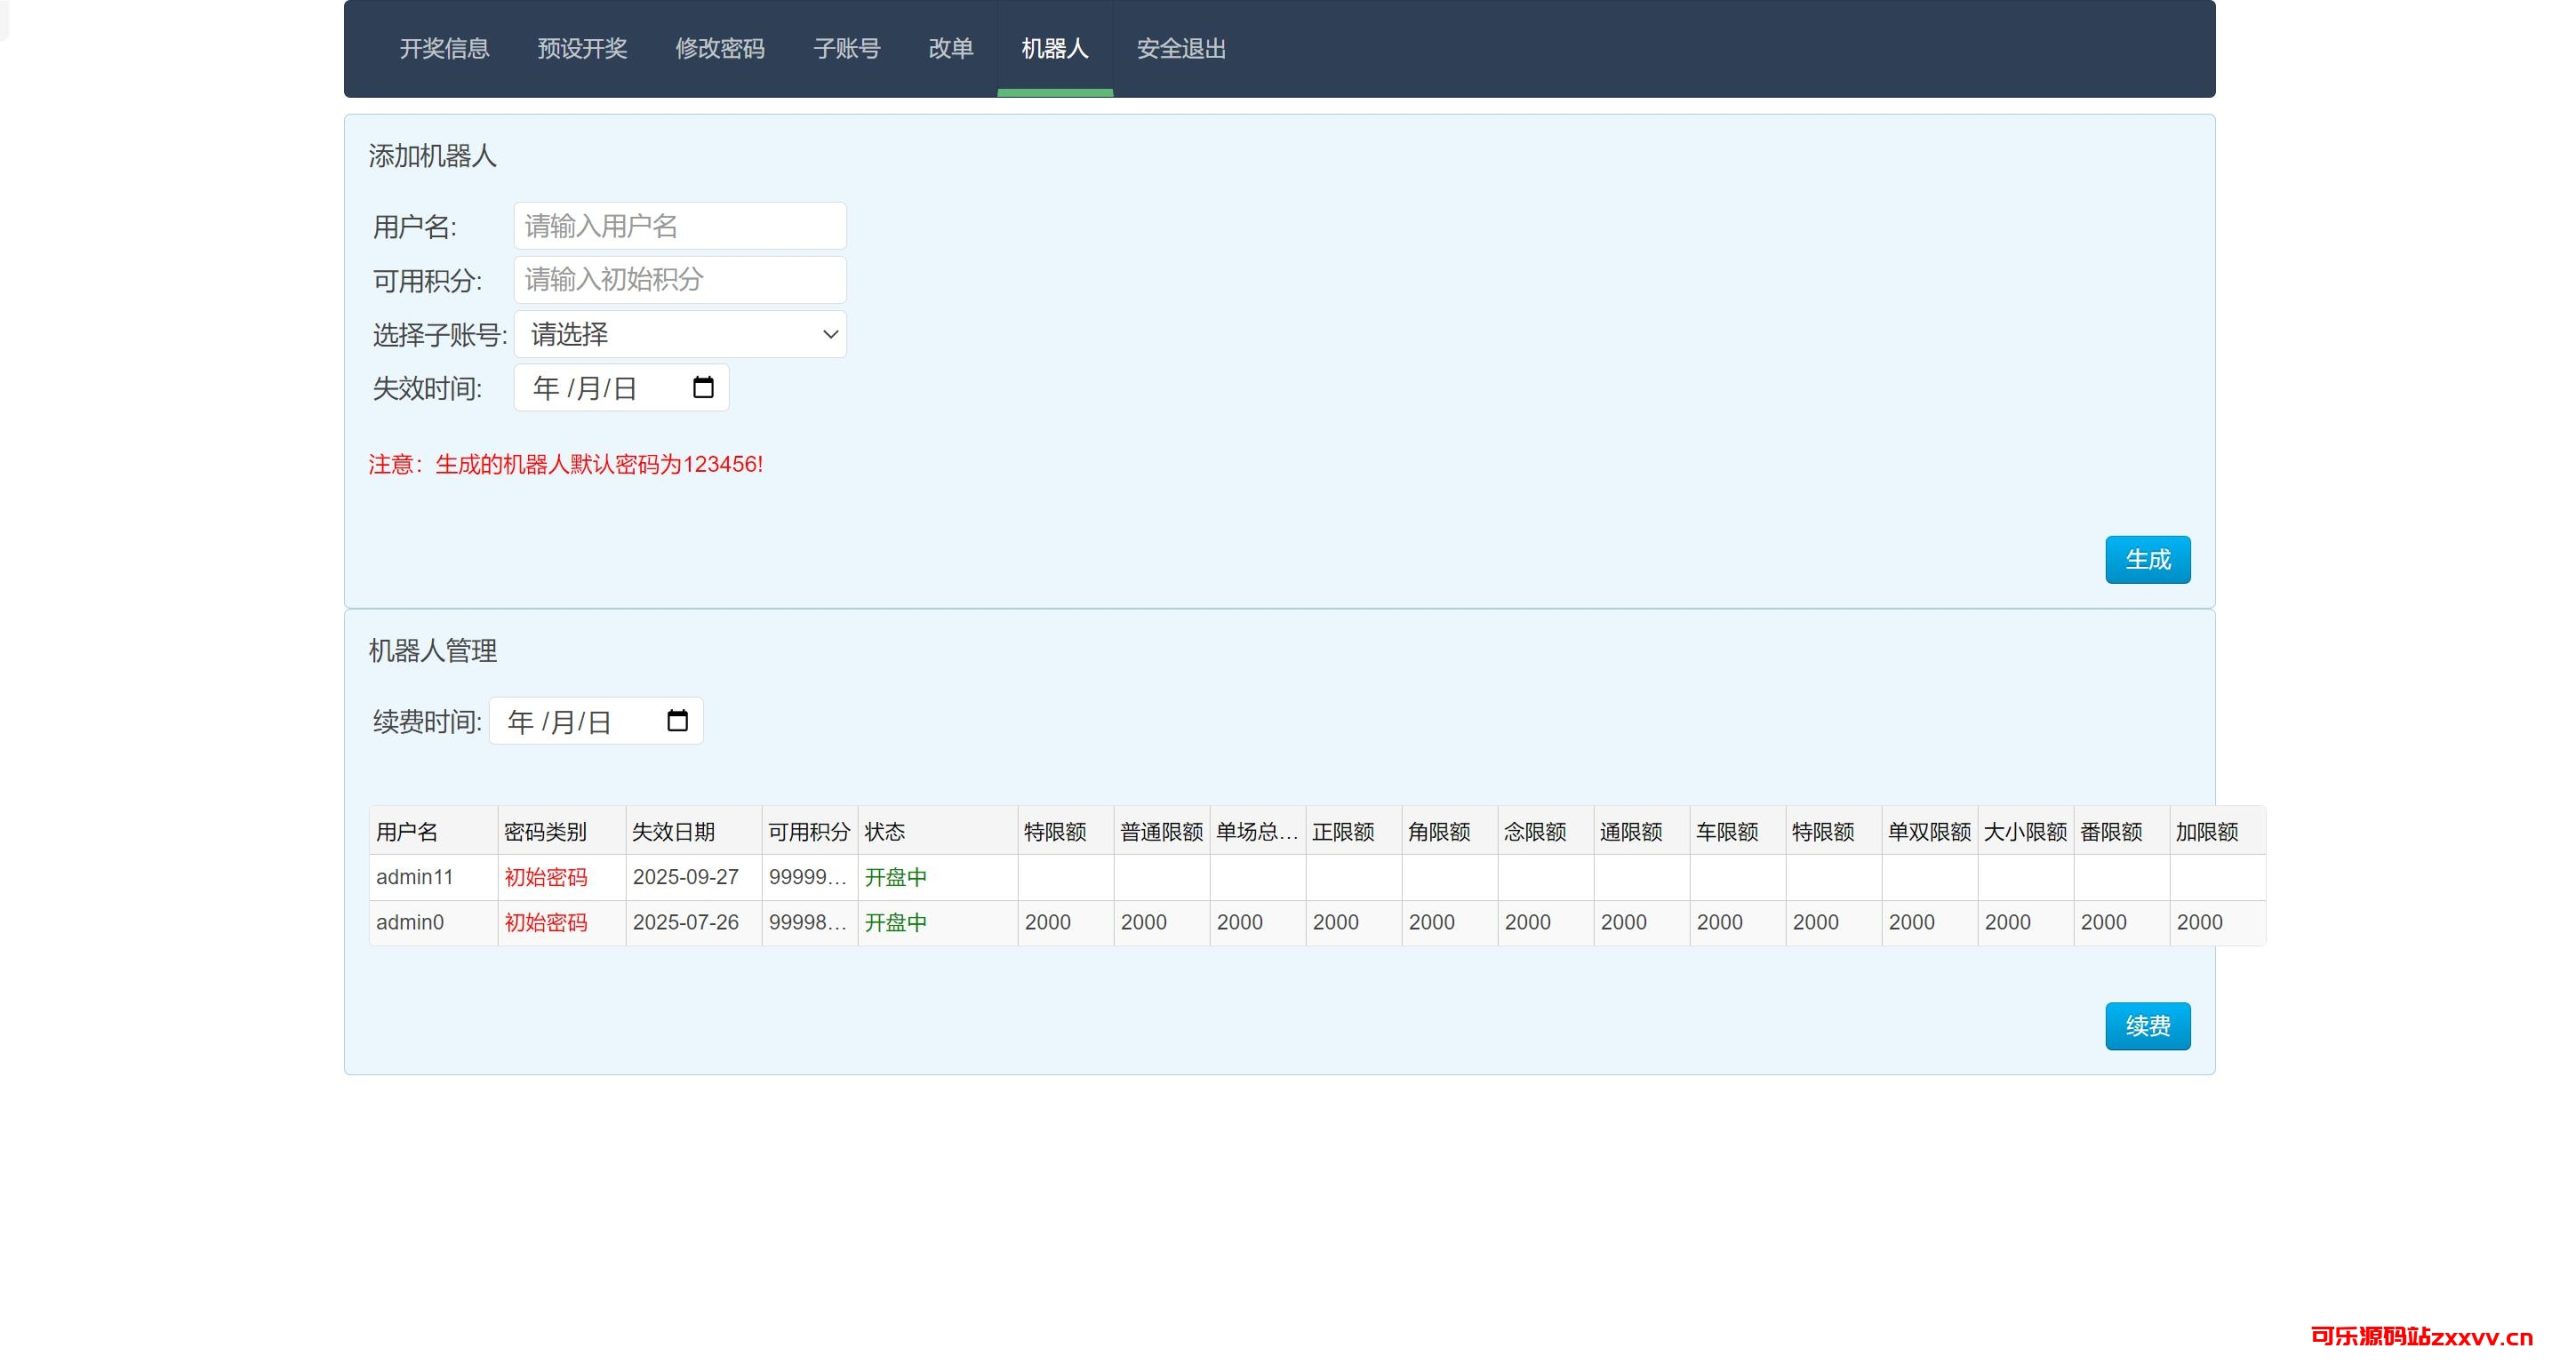Focus the 可用积分 input field
Image resolution: width=2560 pixels, height=1372 pixels.
680,280
